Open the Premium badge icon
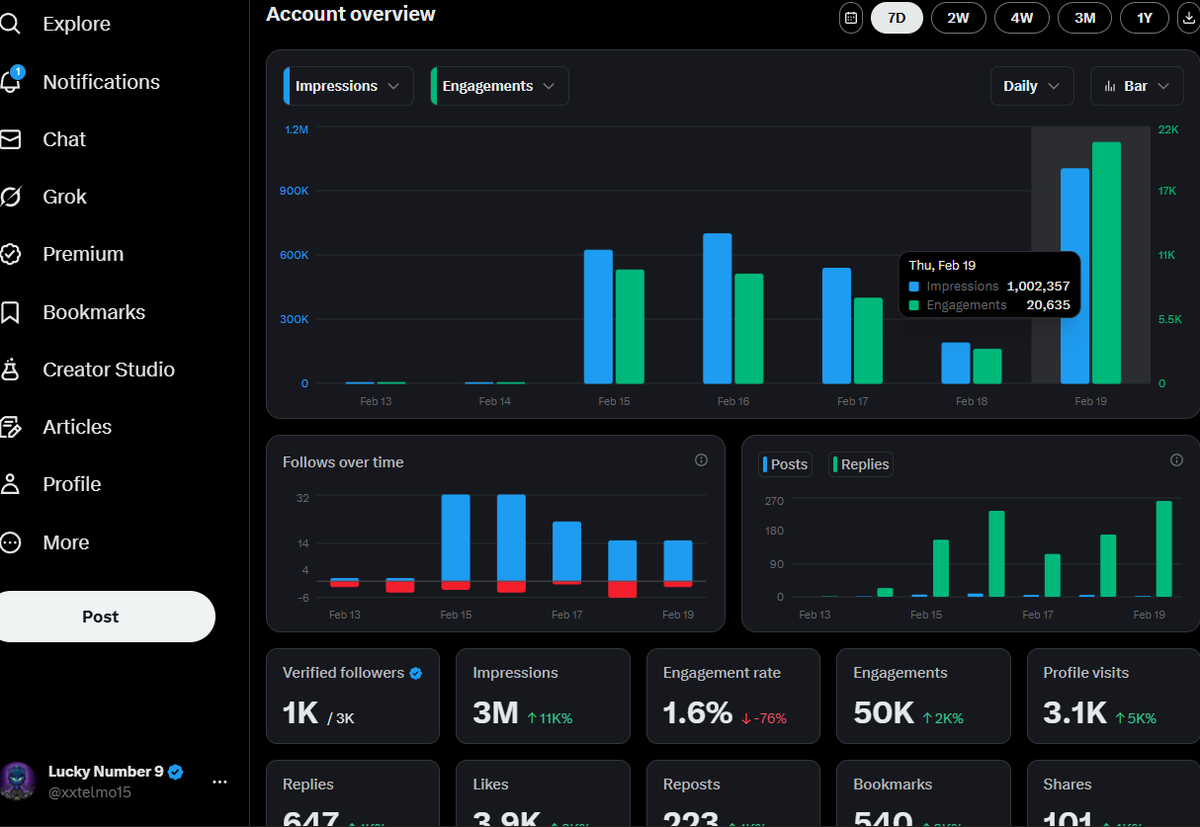The image size is (1200, 827). (x=10, y=254)
